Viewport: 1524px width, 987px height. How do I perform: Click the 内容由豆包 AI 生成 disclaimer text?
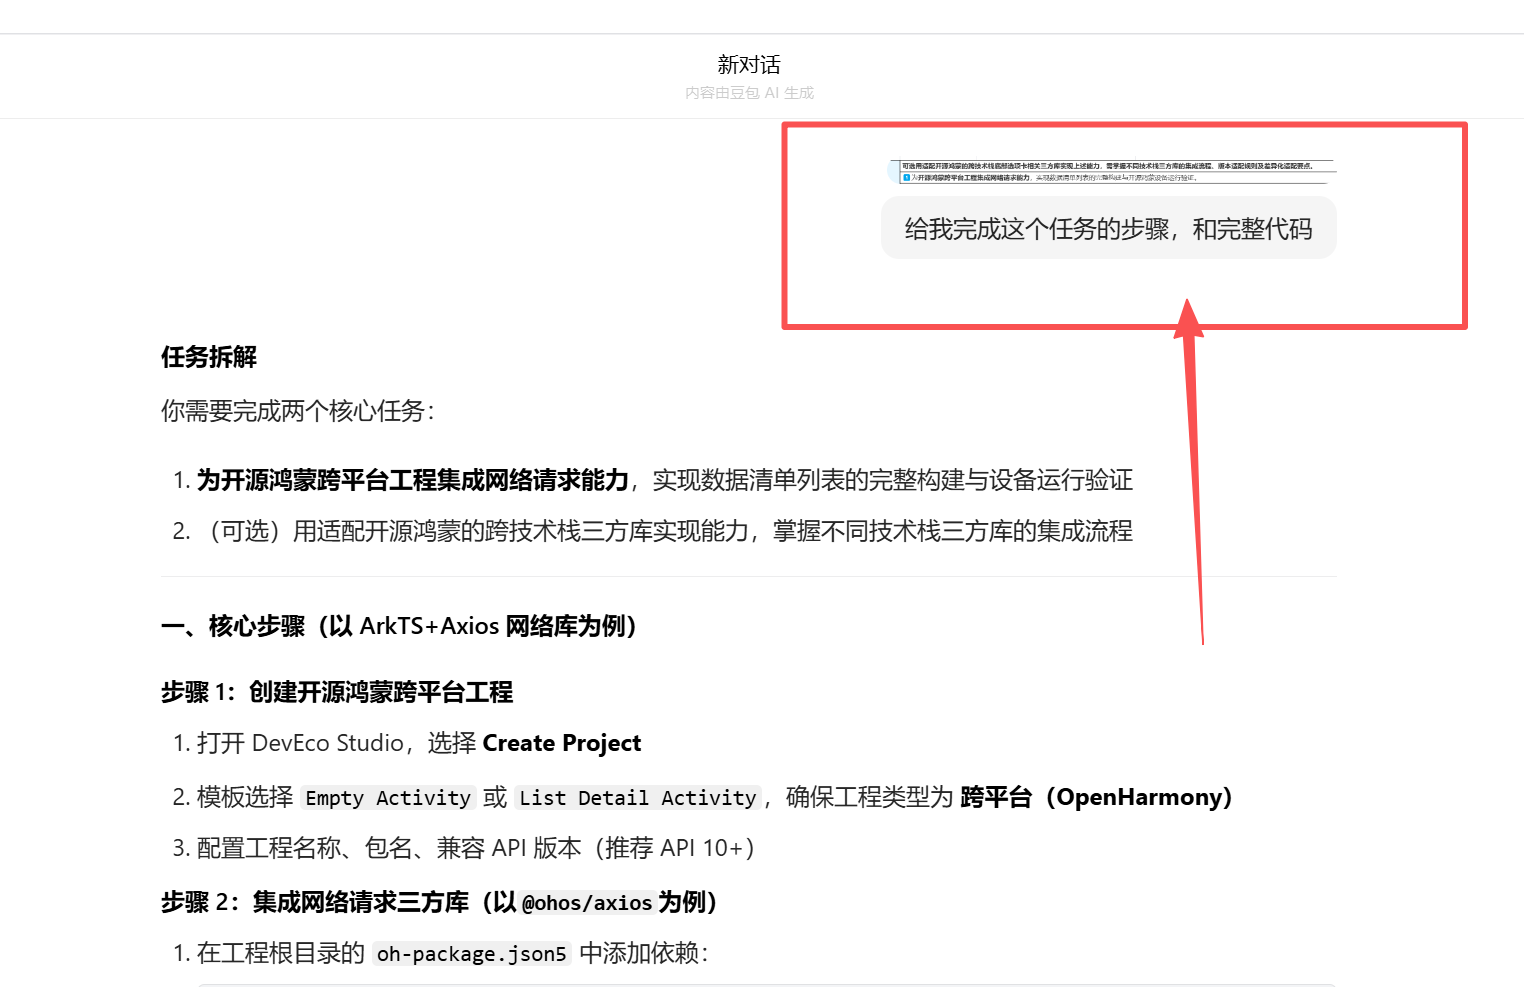(x=749, y=92)
